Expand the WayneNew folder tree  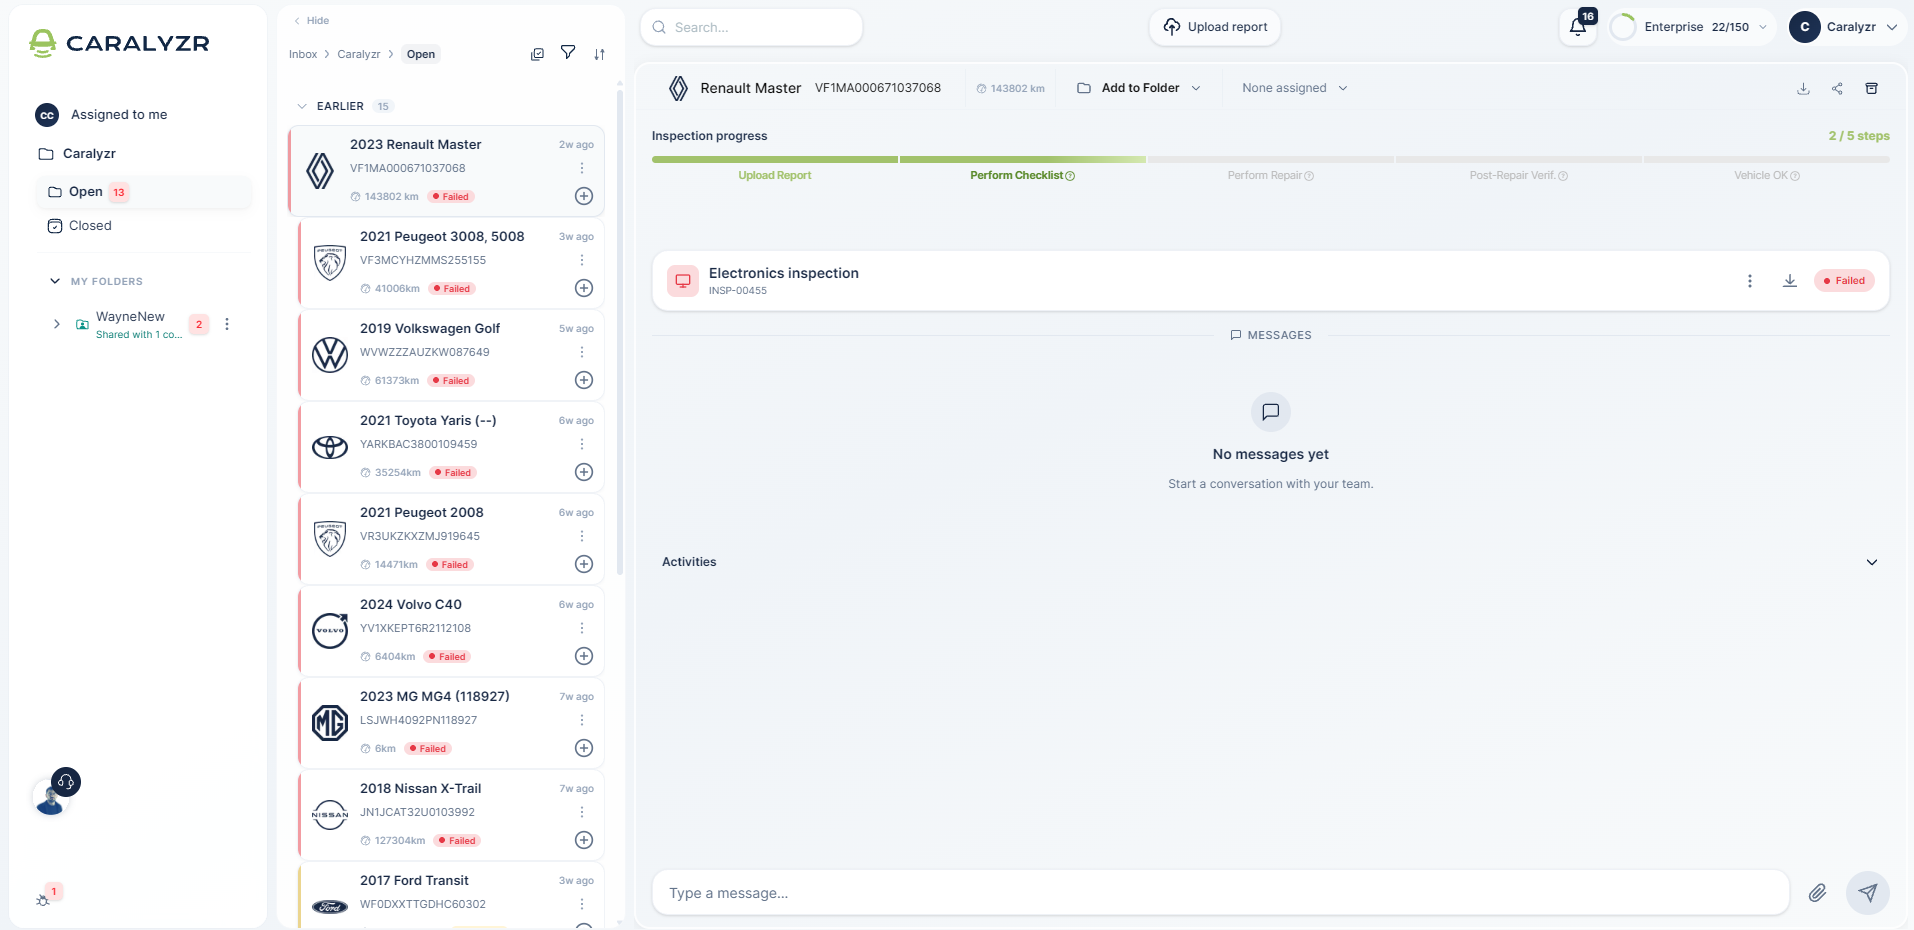pos(57,324)
